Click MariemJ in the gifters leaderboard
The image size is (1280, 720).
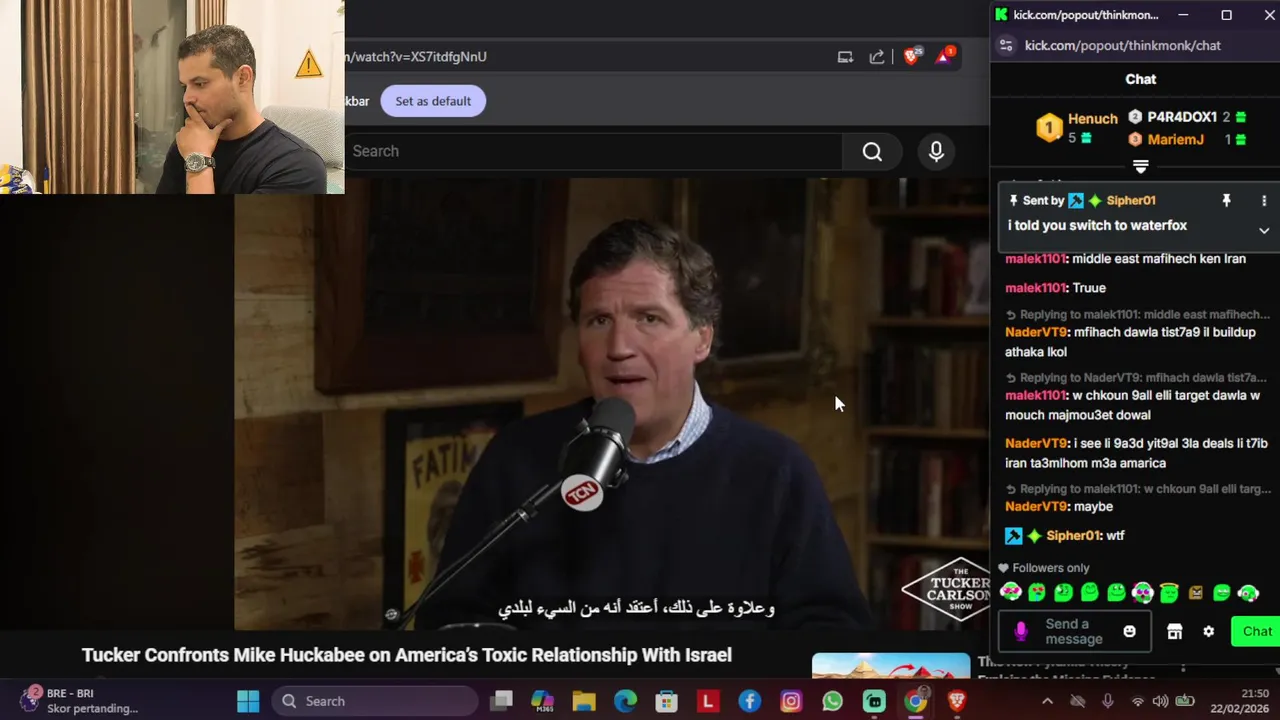(1176, 140)
